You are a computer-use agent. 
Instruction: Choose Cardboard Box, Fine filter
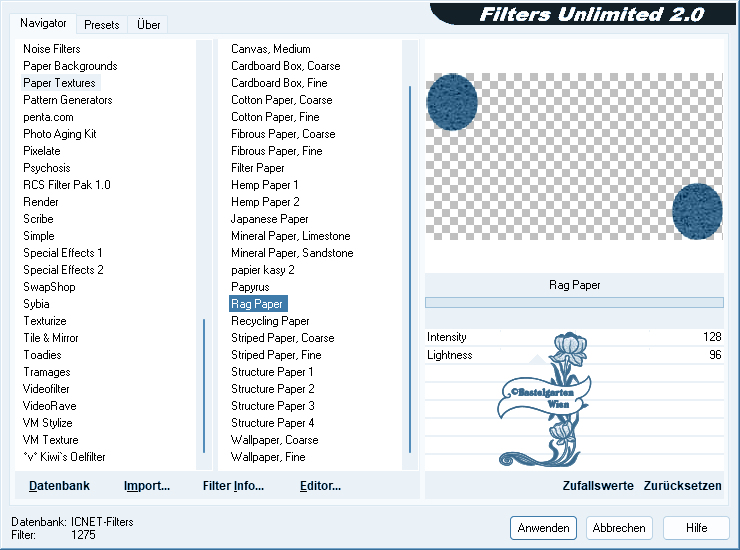click(279, 83)
